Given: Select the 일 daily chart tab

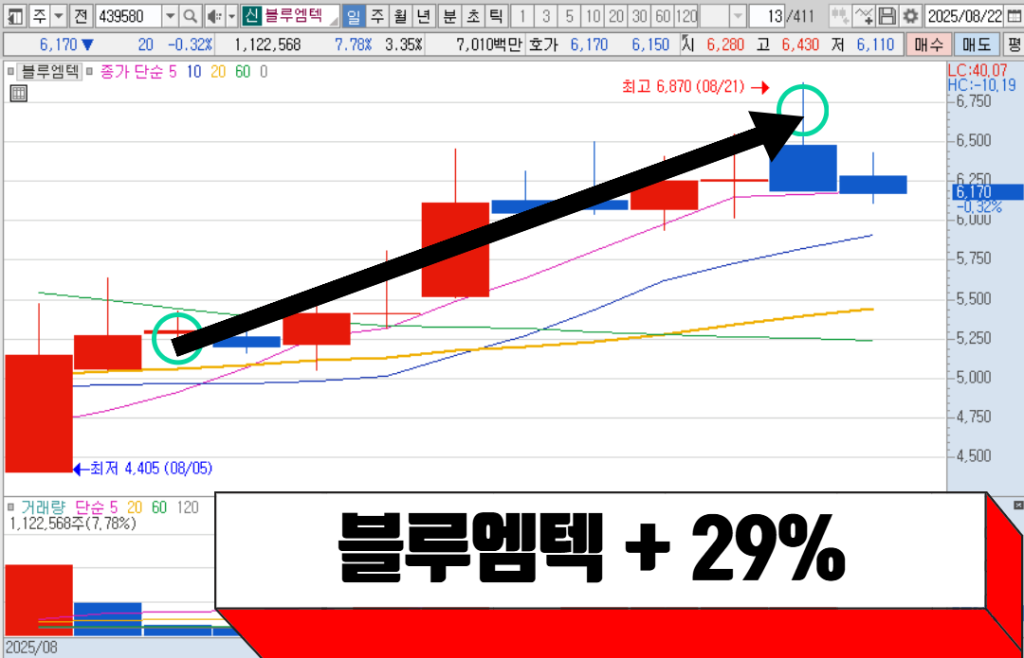Looking at the screenshot, I should click(353, 15).
